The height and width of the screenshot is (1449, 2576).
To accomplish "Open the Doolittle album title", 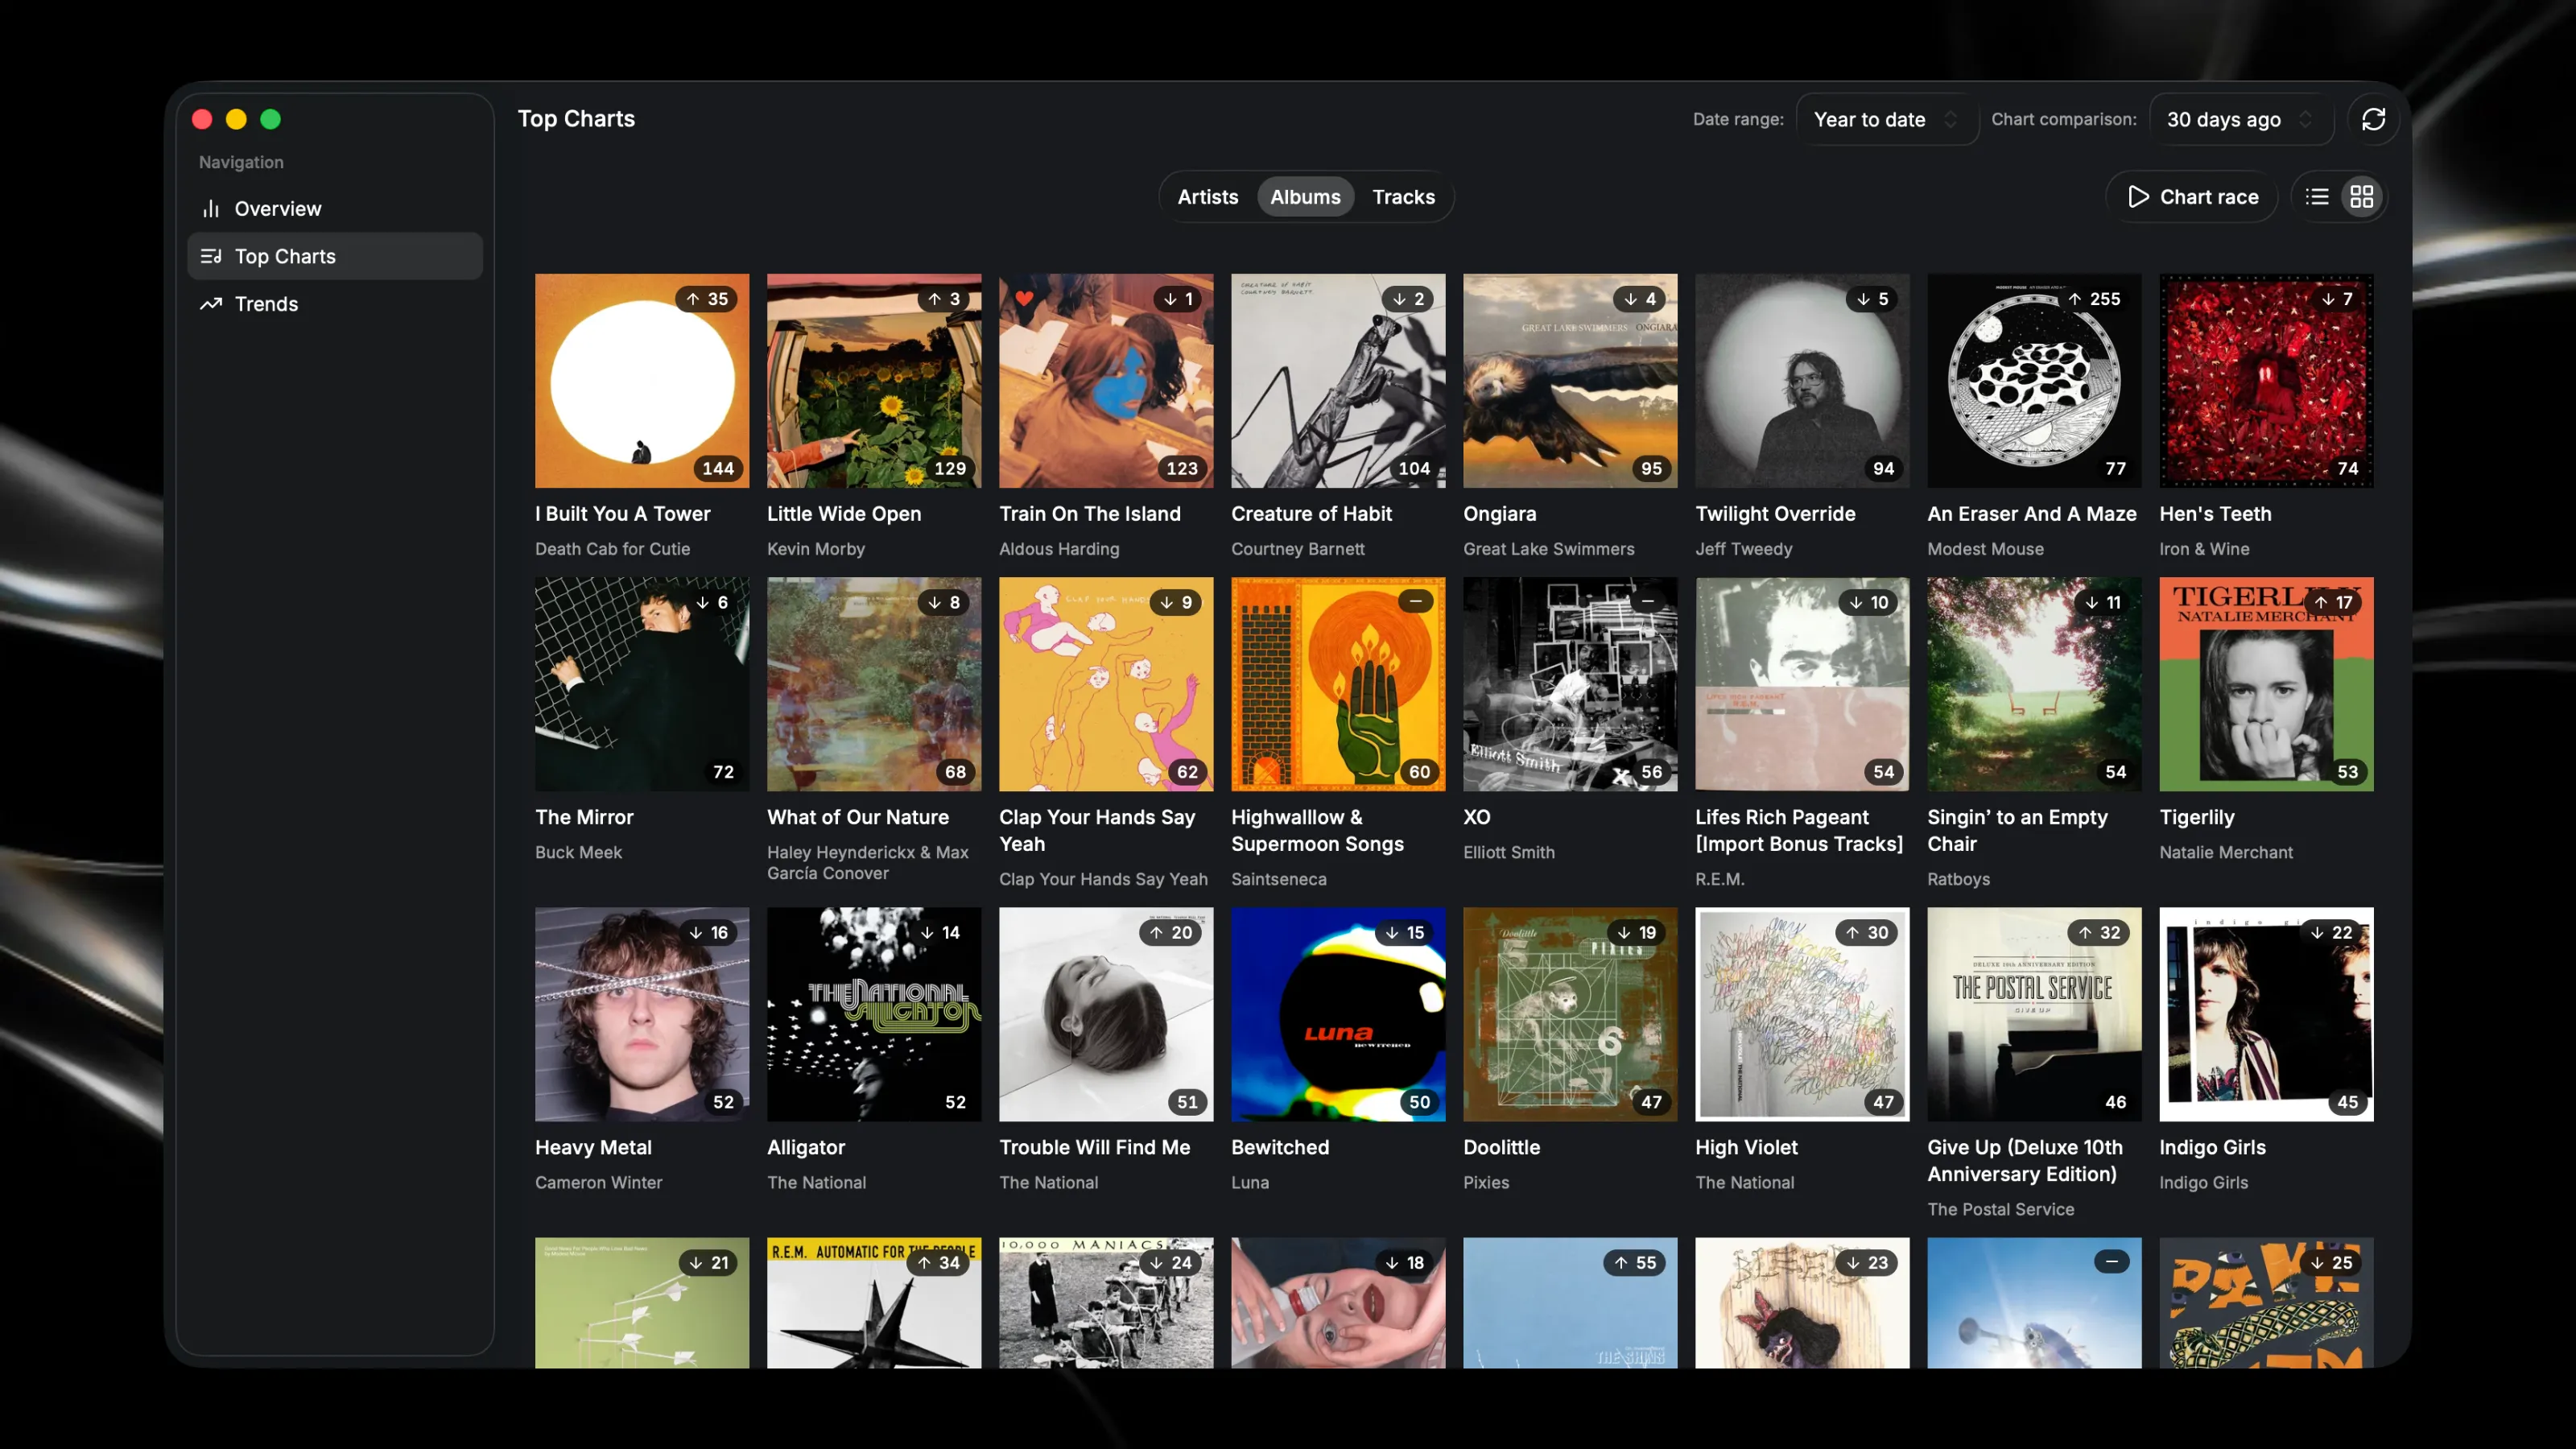I will pyautogui.click(x=1501, y=1147).
